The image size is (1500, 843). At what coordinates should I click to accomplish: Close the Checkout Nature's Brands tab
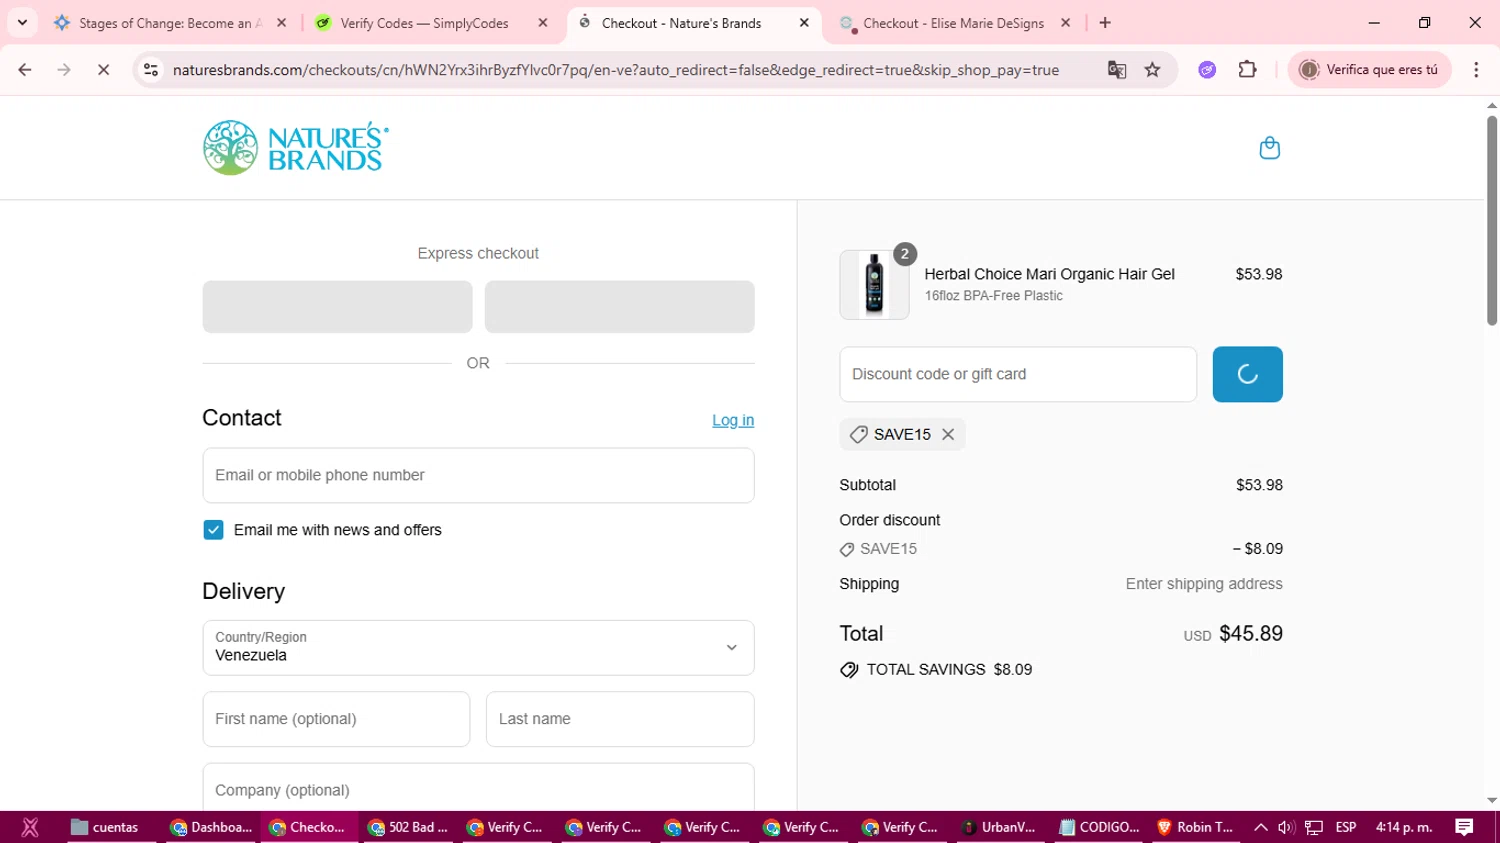[804, 23]
